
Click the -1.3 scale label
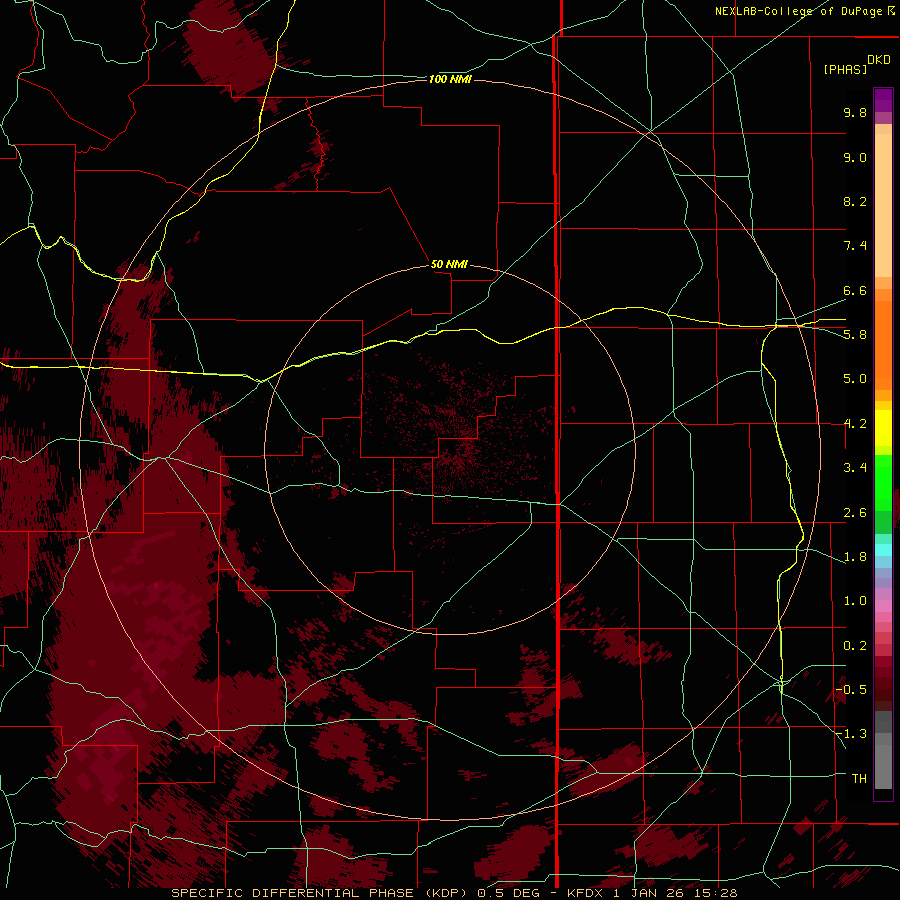851,734
